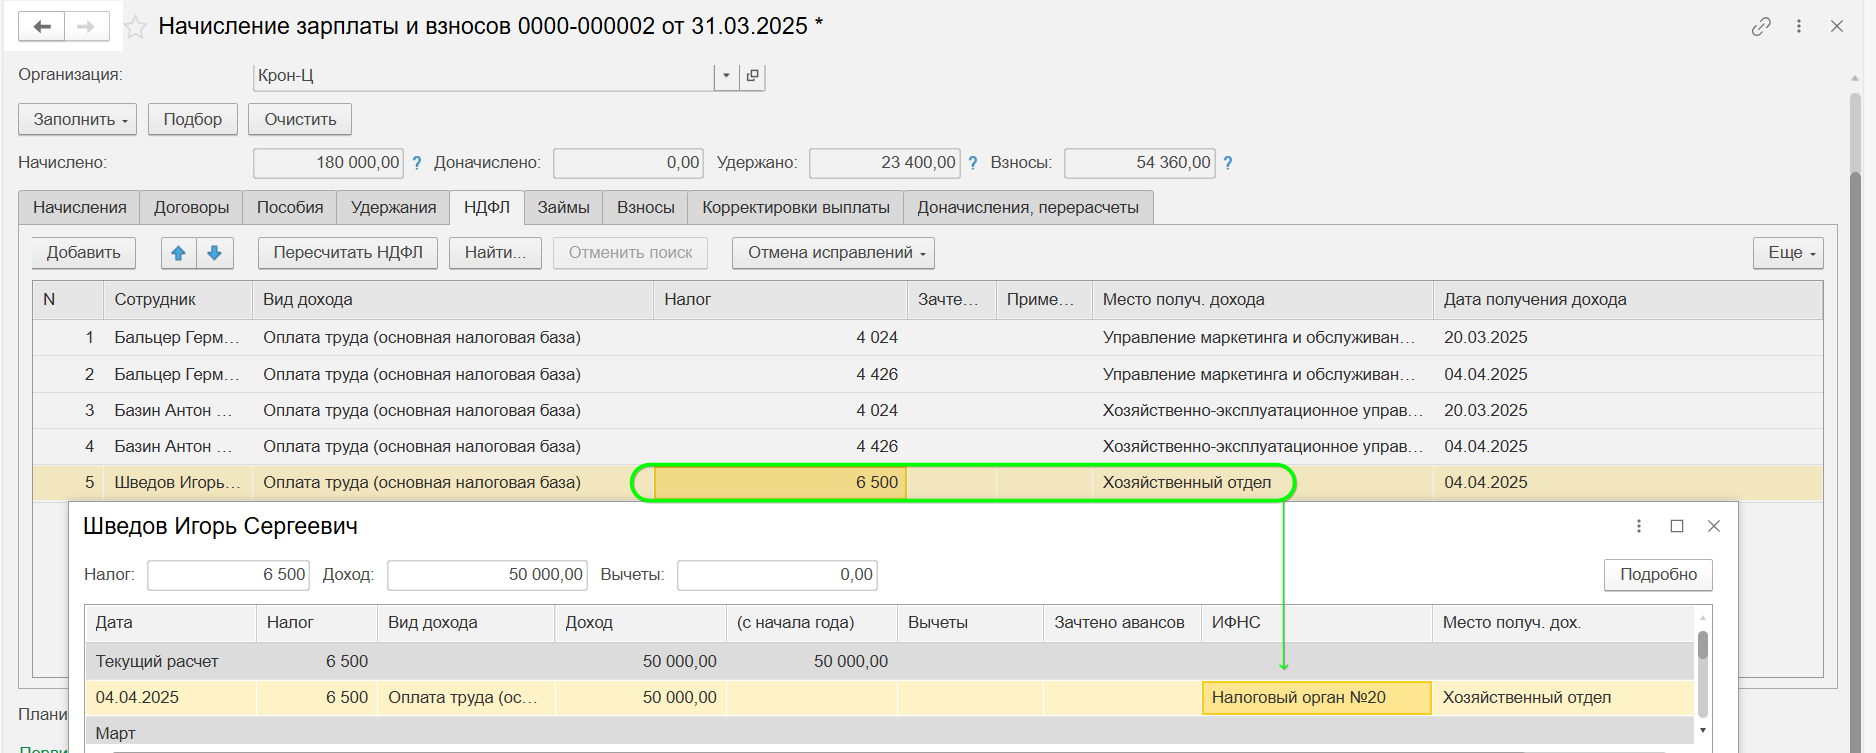
Task: Open the Корректировки выплаты tab
Action: [796, 207]
